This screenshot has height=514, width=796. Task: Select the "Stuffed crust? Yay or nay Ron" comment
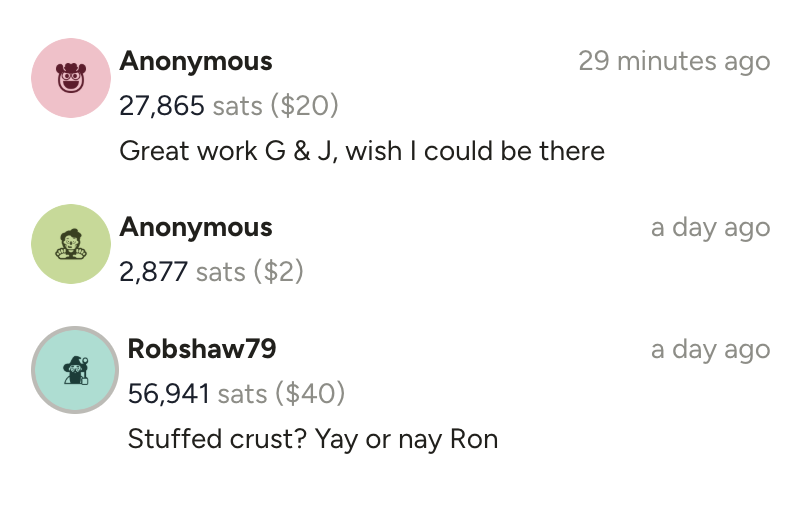(313, 438)
